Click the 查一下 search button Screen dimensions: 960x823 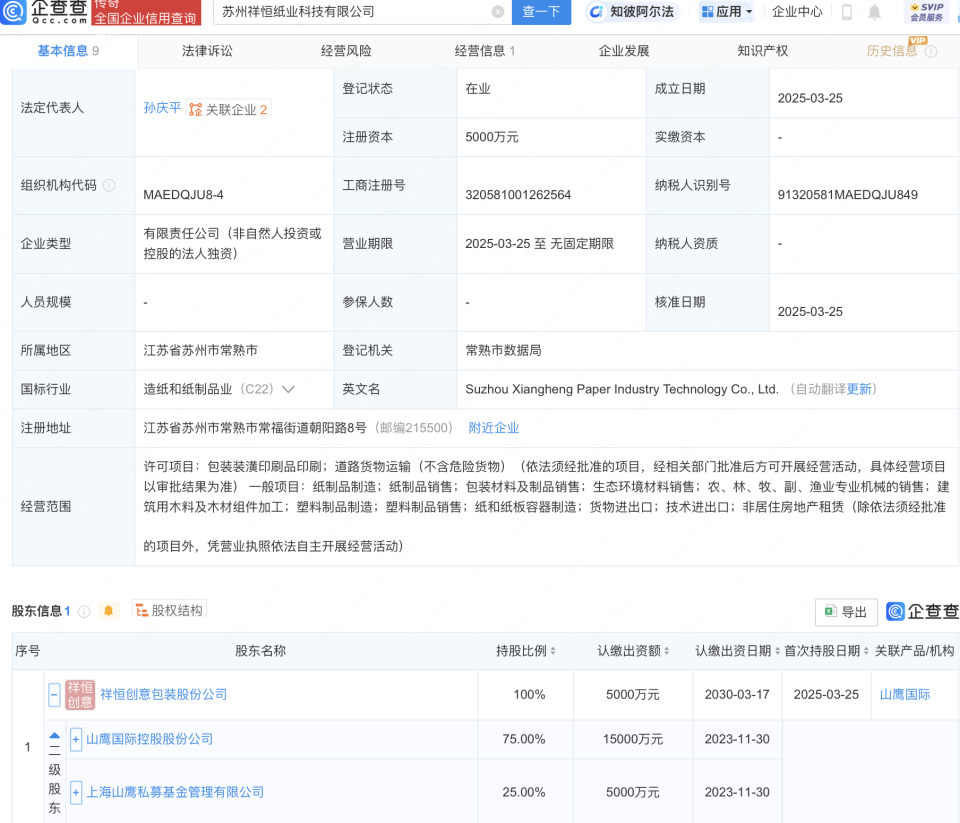541,12
